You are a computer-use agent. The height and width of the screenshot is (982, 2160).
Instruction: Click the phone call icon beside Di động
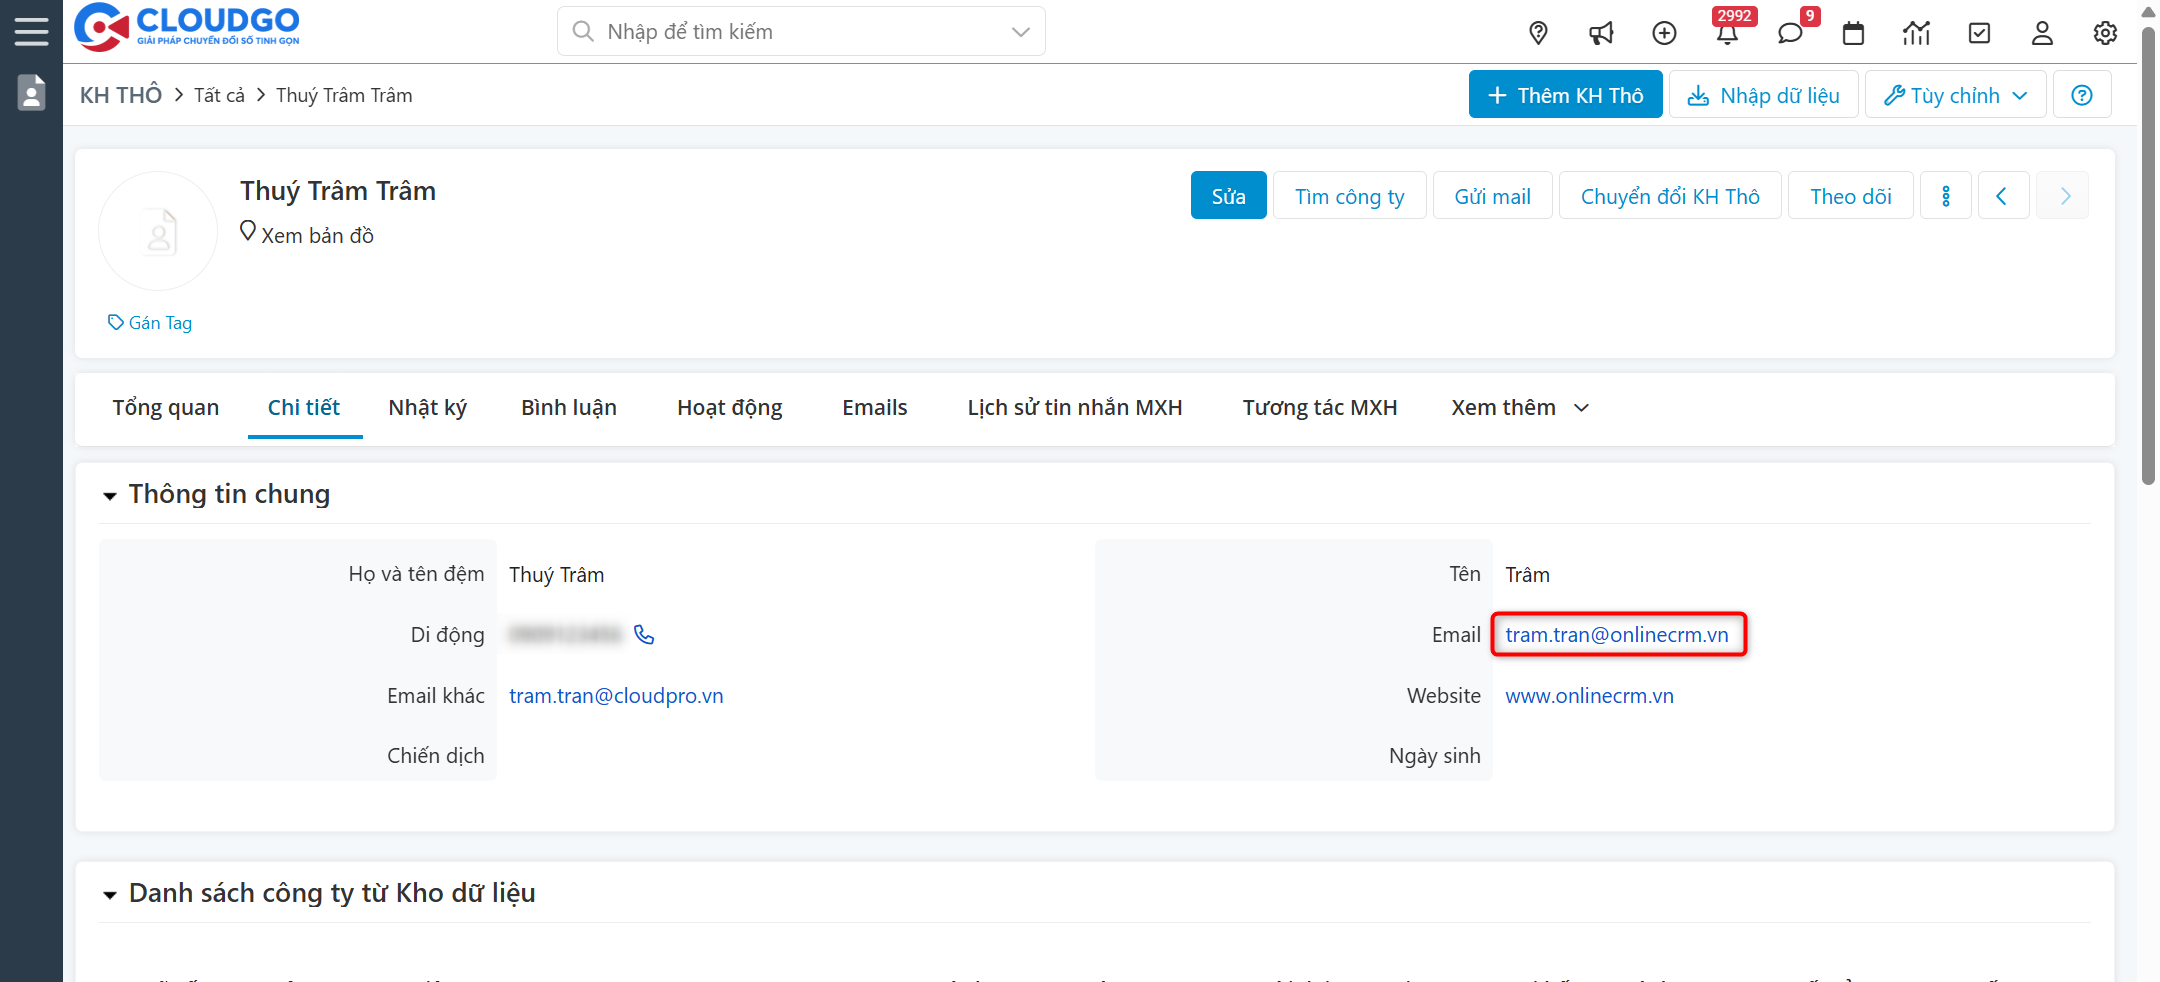tap(644, 634)
